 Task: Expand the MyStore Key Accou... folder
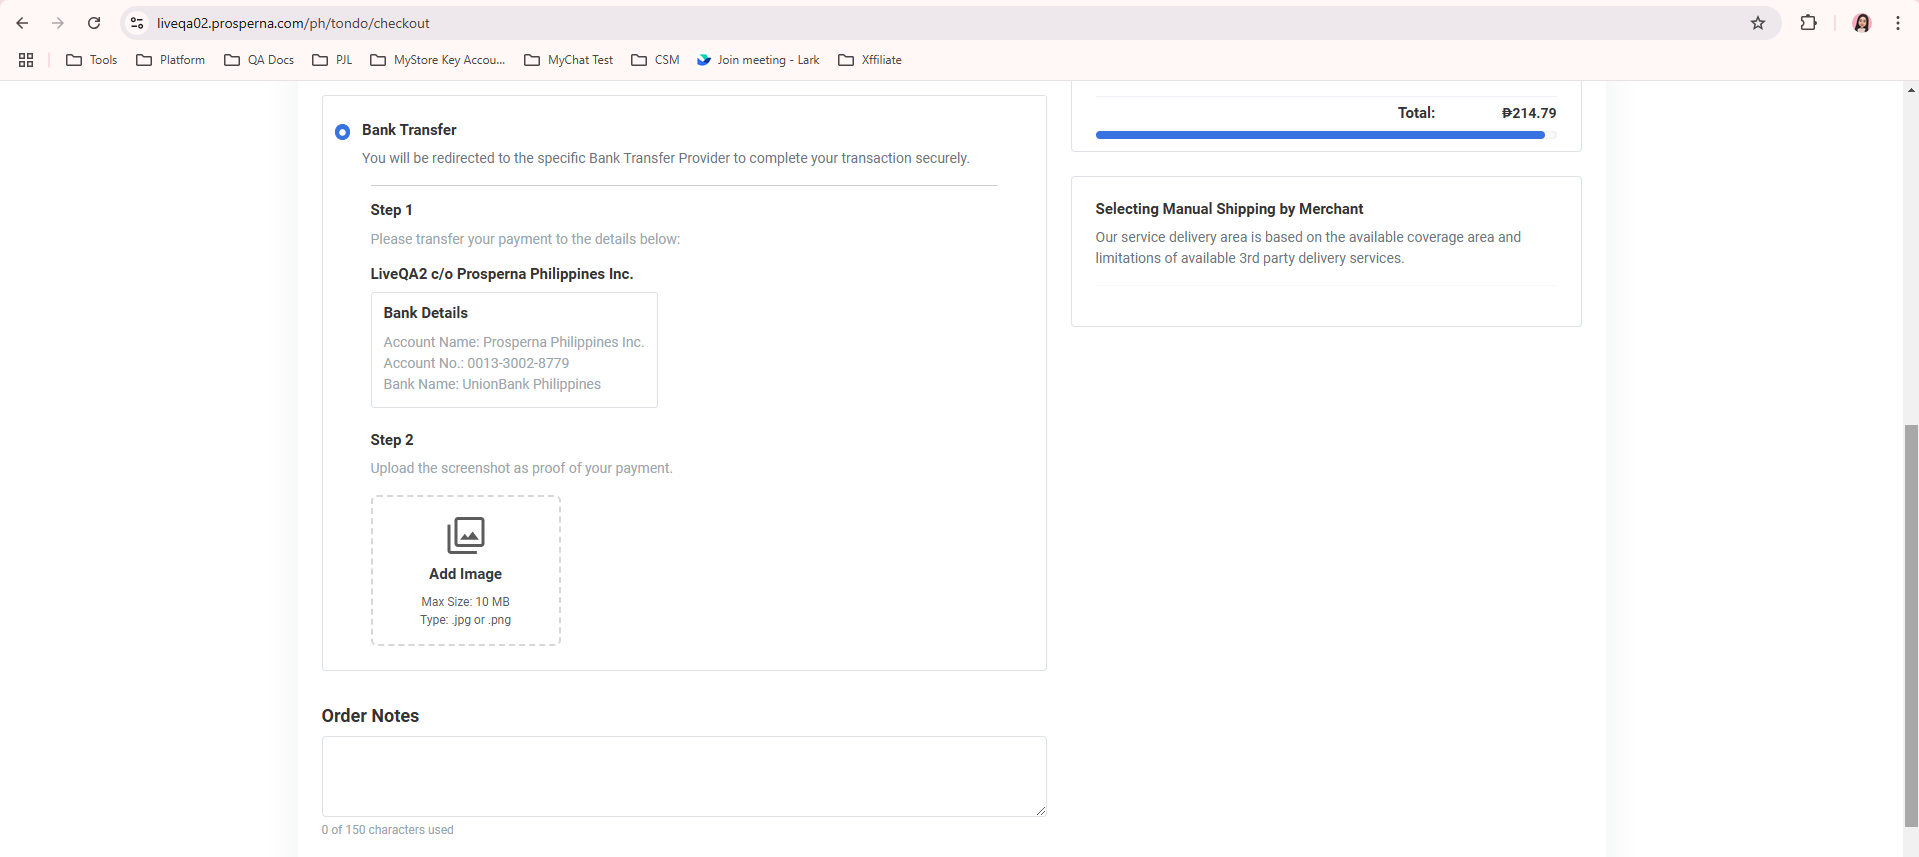click(x=438, y=60)
